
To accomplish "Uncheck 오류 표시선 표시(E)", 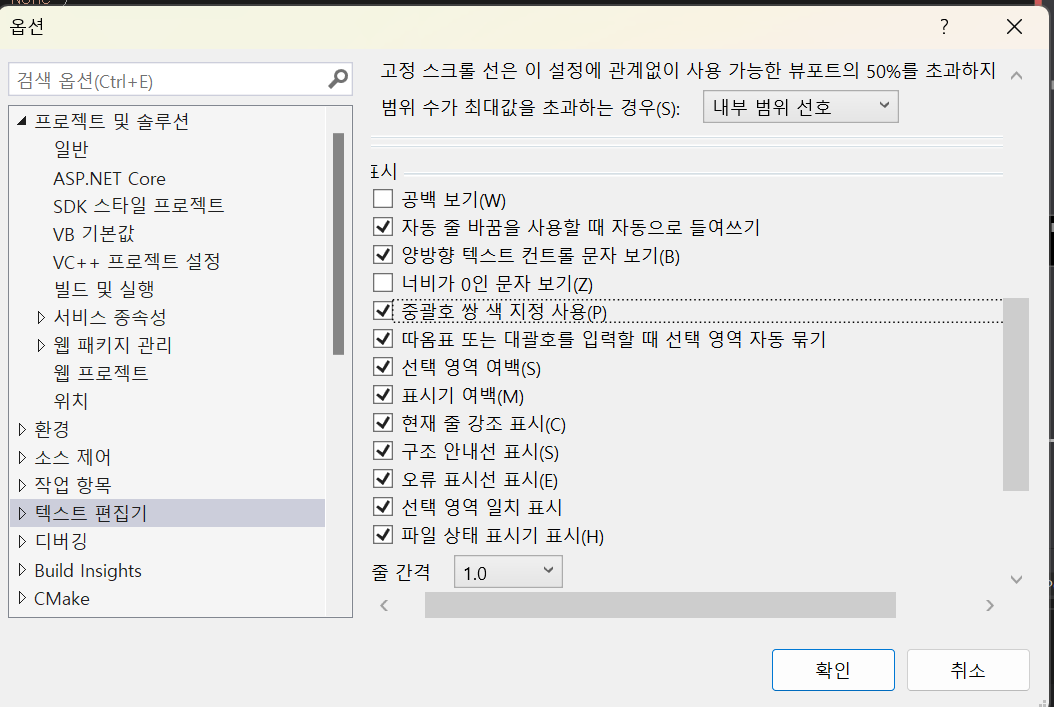I will [382, 478].
